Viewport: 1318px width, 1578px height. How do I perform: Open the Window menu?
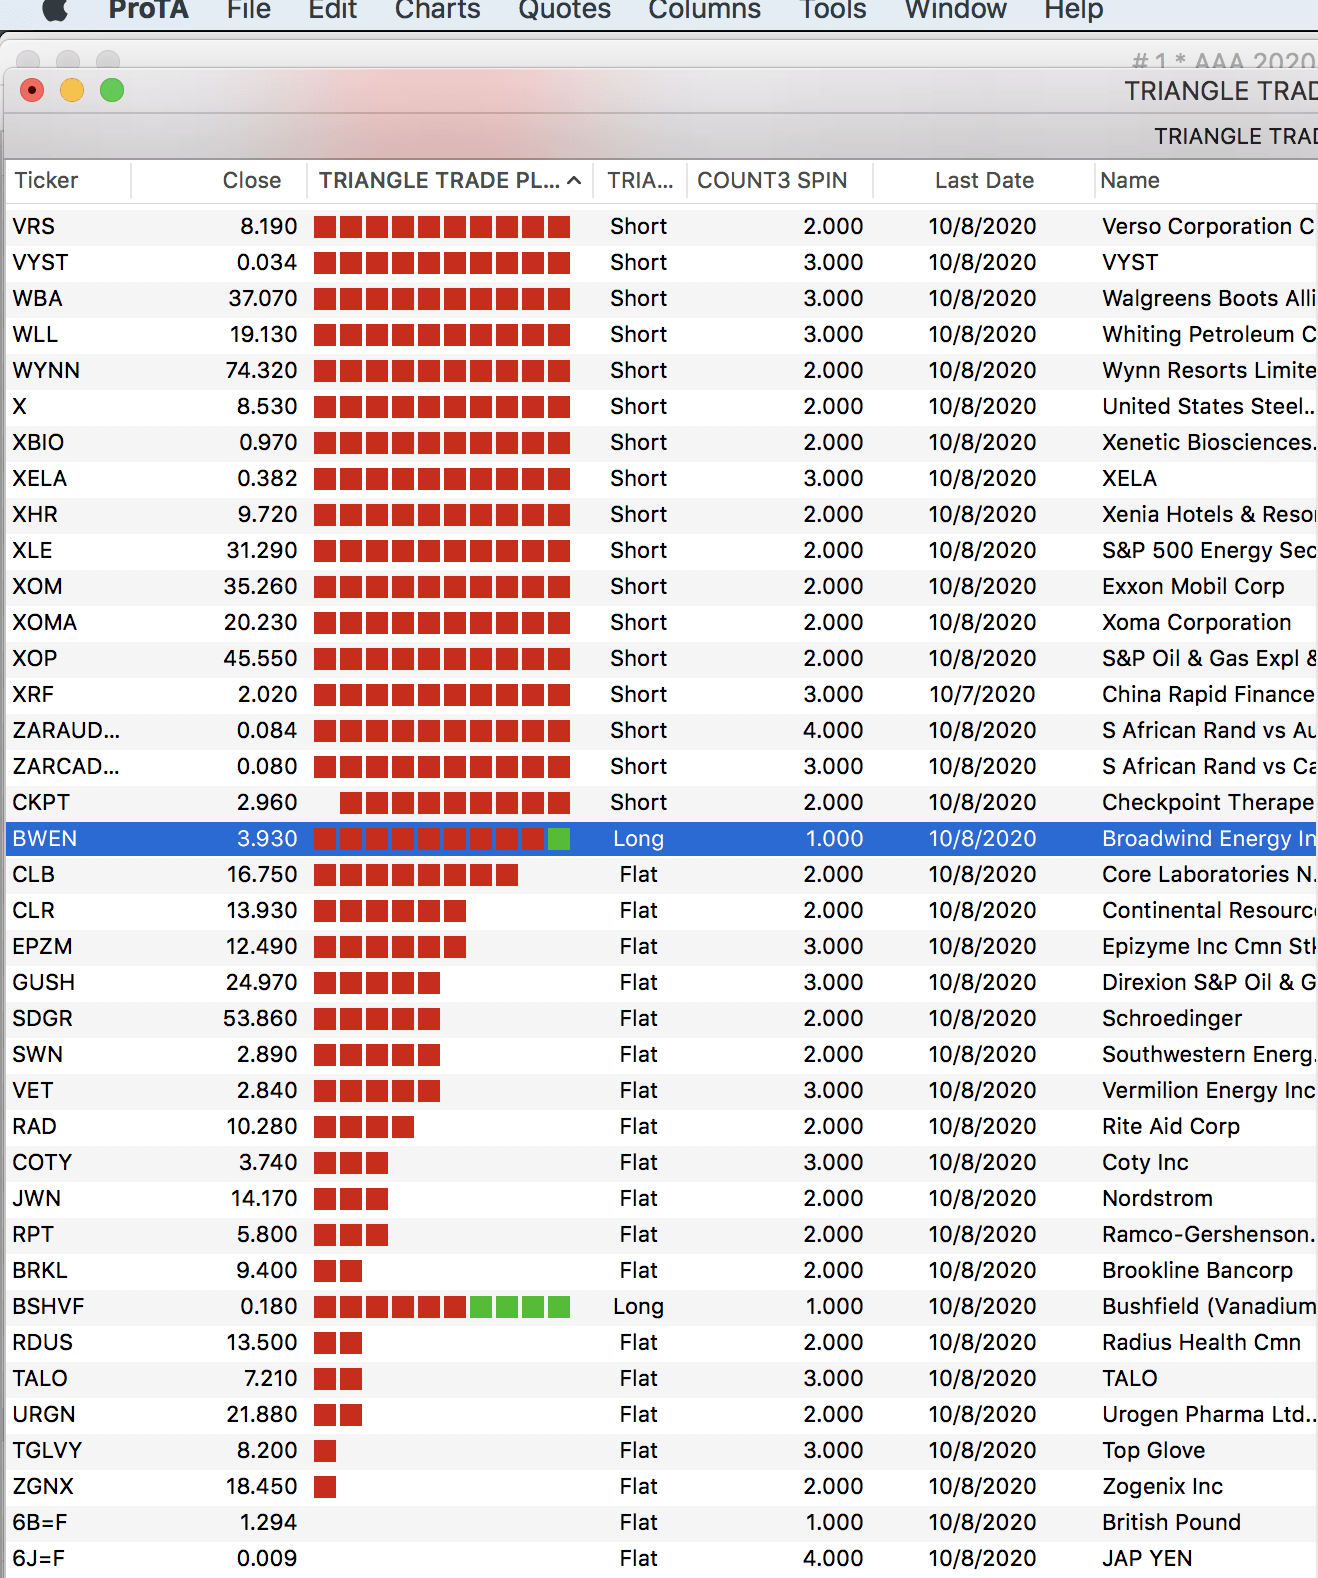tap(955, 9)
